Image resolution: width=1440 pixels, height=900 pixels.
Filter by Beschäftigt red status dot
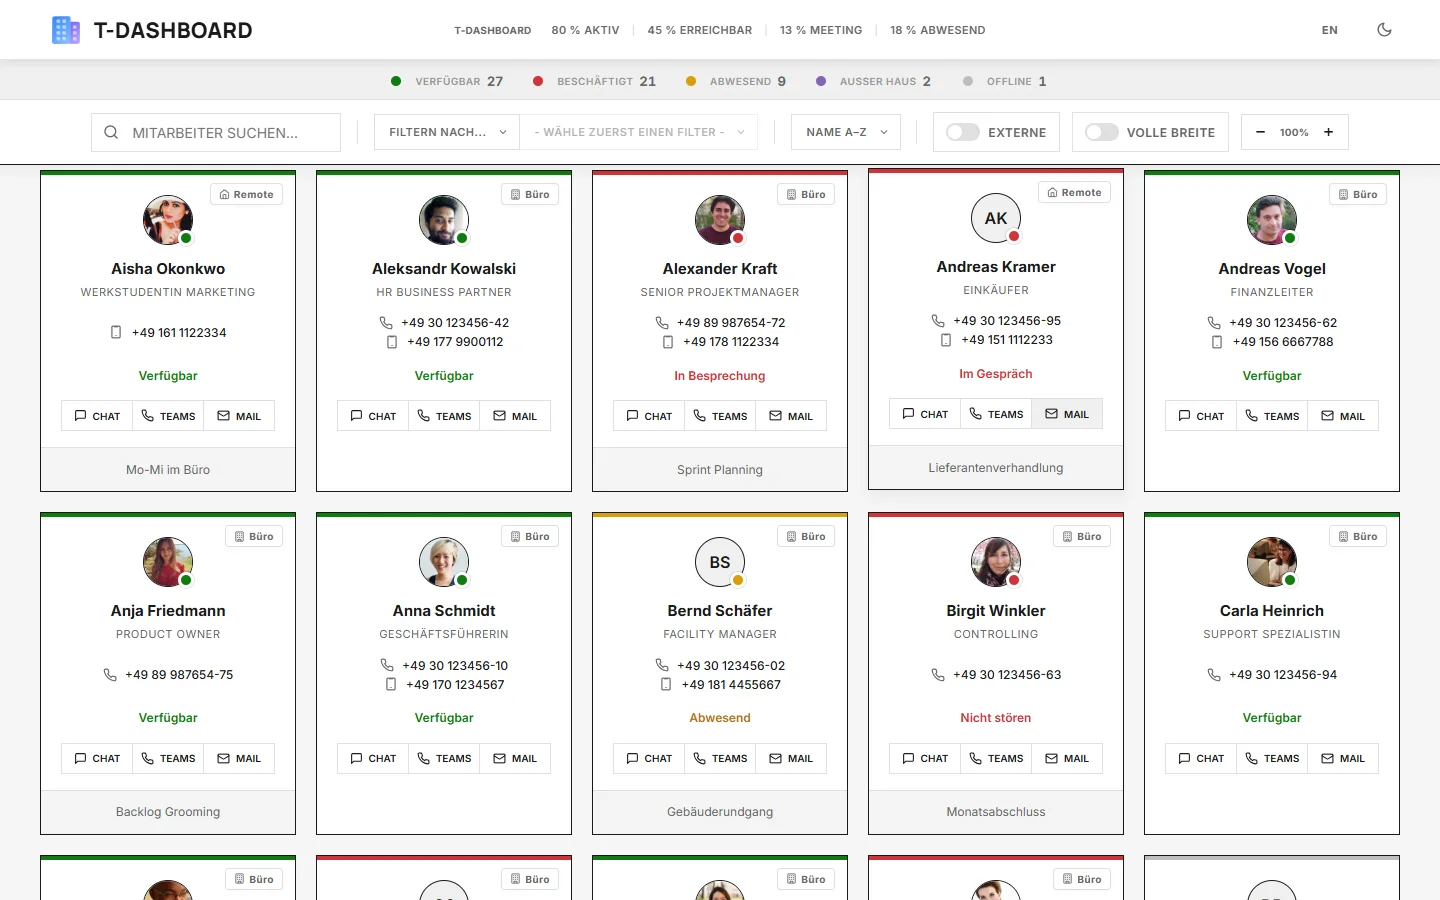click(x=538, y=81)
